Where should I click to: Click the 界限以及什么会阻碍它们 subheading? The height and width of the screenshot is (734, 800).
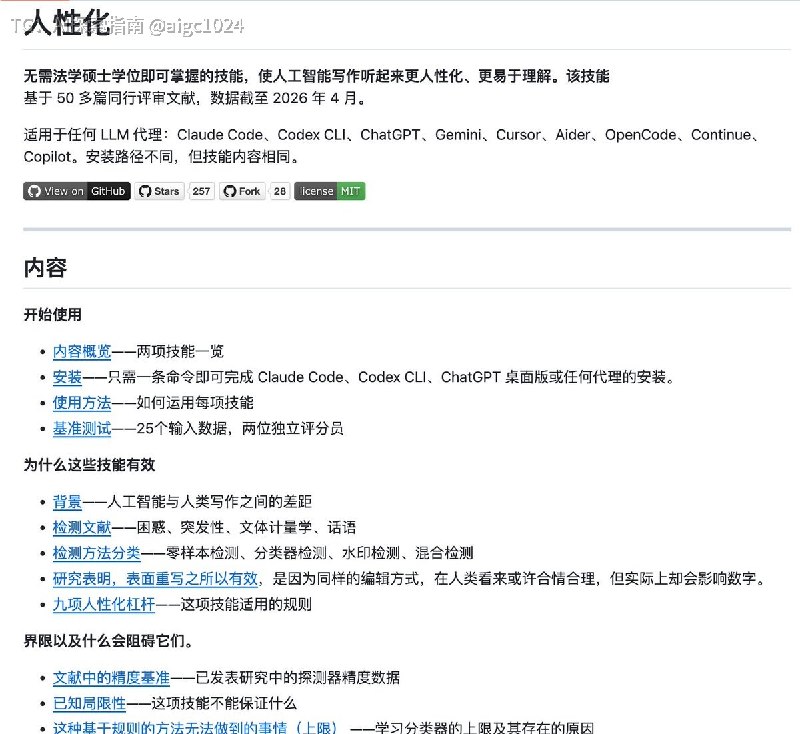coord(108,641)
